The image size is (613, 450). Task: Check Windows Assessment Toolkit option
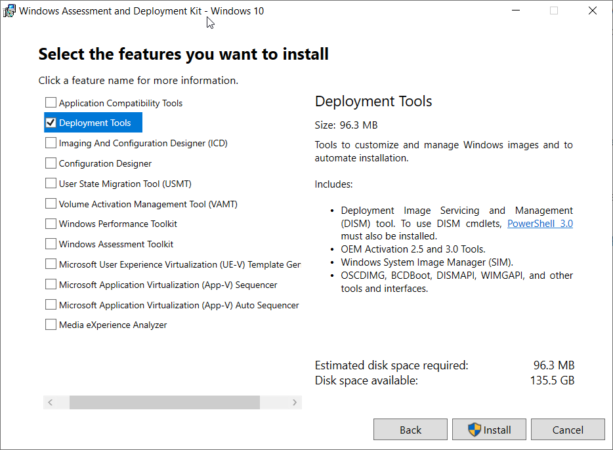(50, 244)
